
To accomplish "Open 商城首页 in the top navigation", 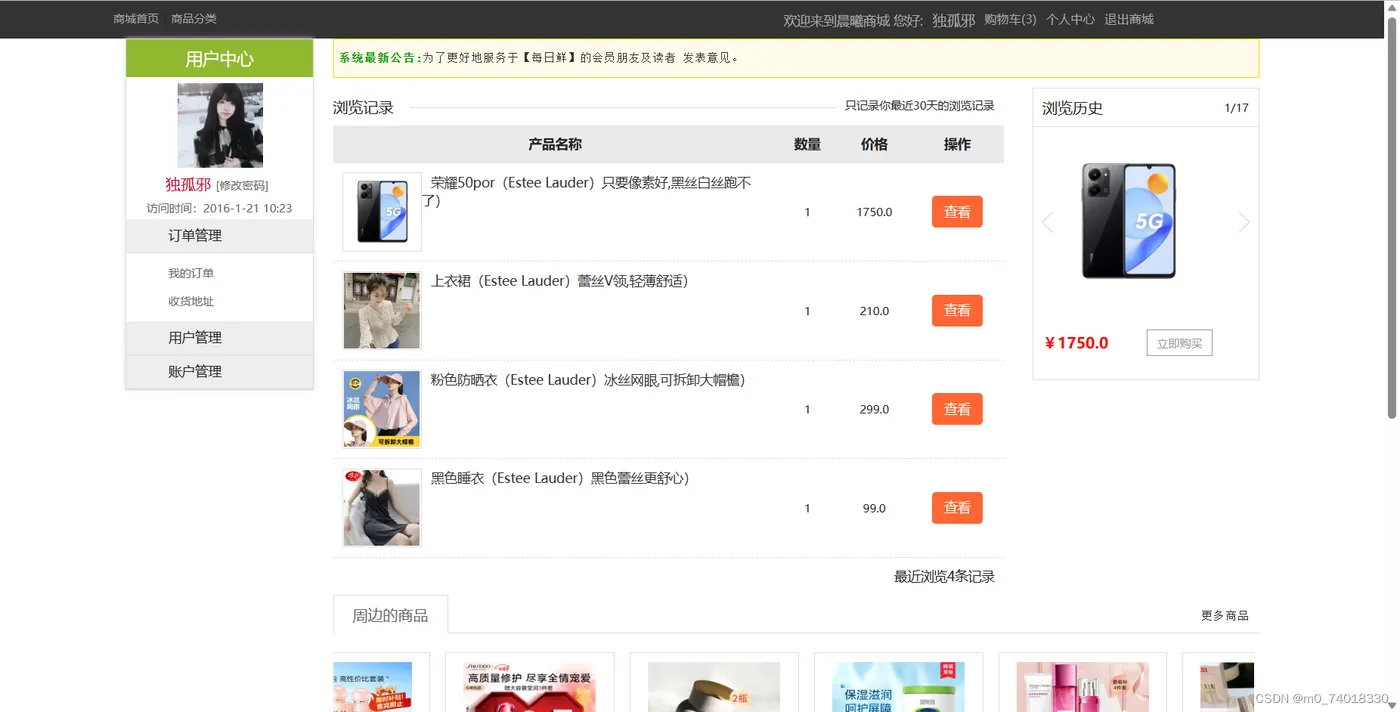I will pyautogui.click(x=136, y=19).
